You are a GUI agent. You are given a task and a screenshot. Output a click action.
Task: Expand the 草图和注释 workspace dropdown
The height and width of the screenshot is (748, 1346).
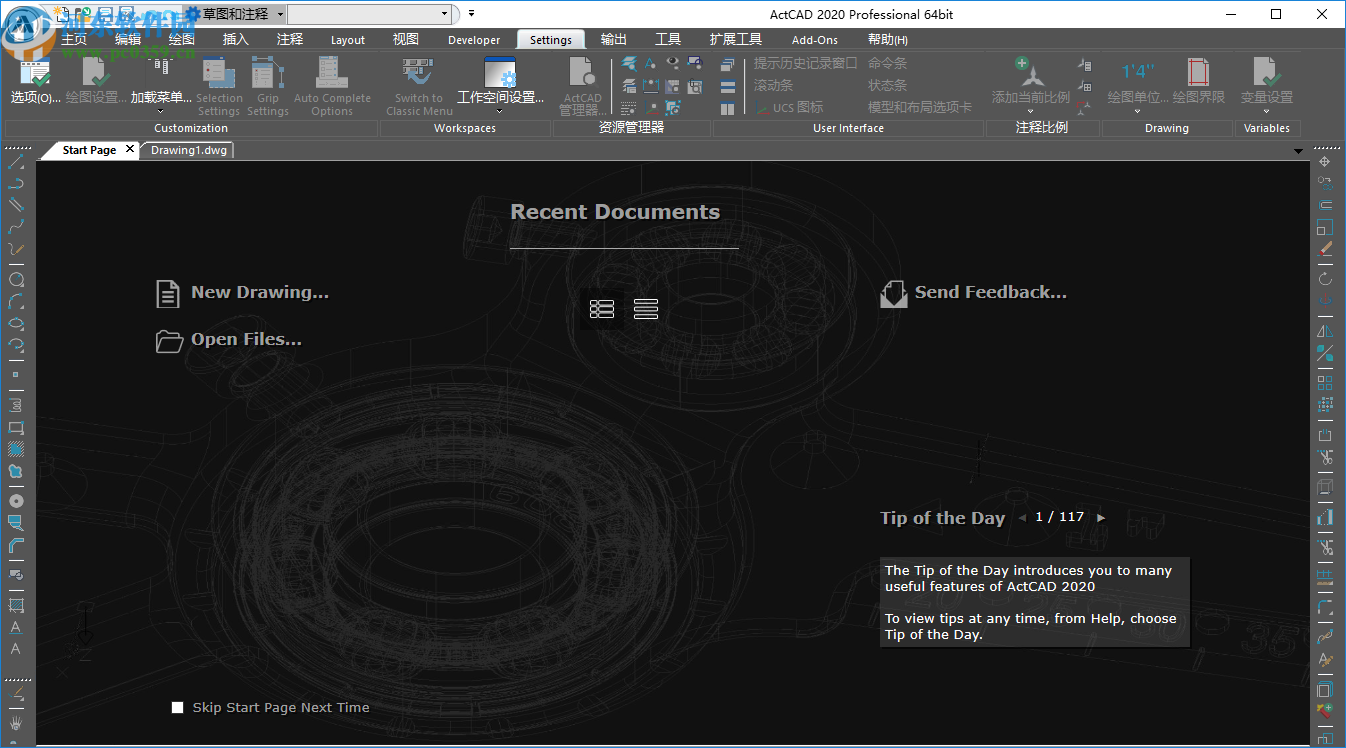tap(280, 14)
